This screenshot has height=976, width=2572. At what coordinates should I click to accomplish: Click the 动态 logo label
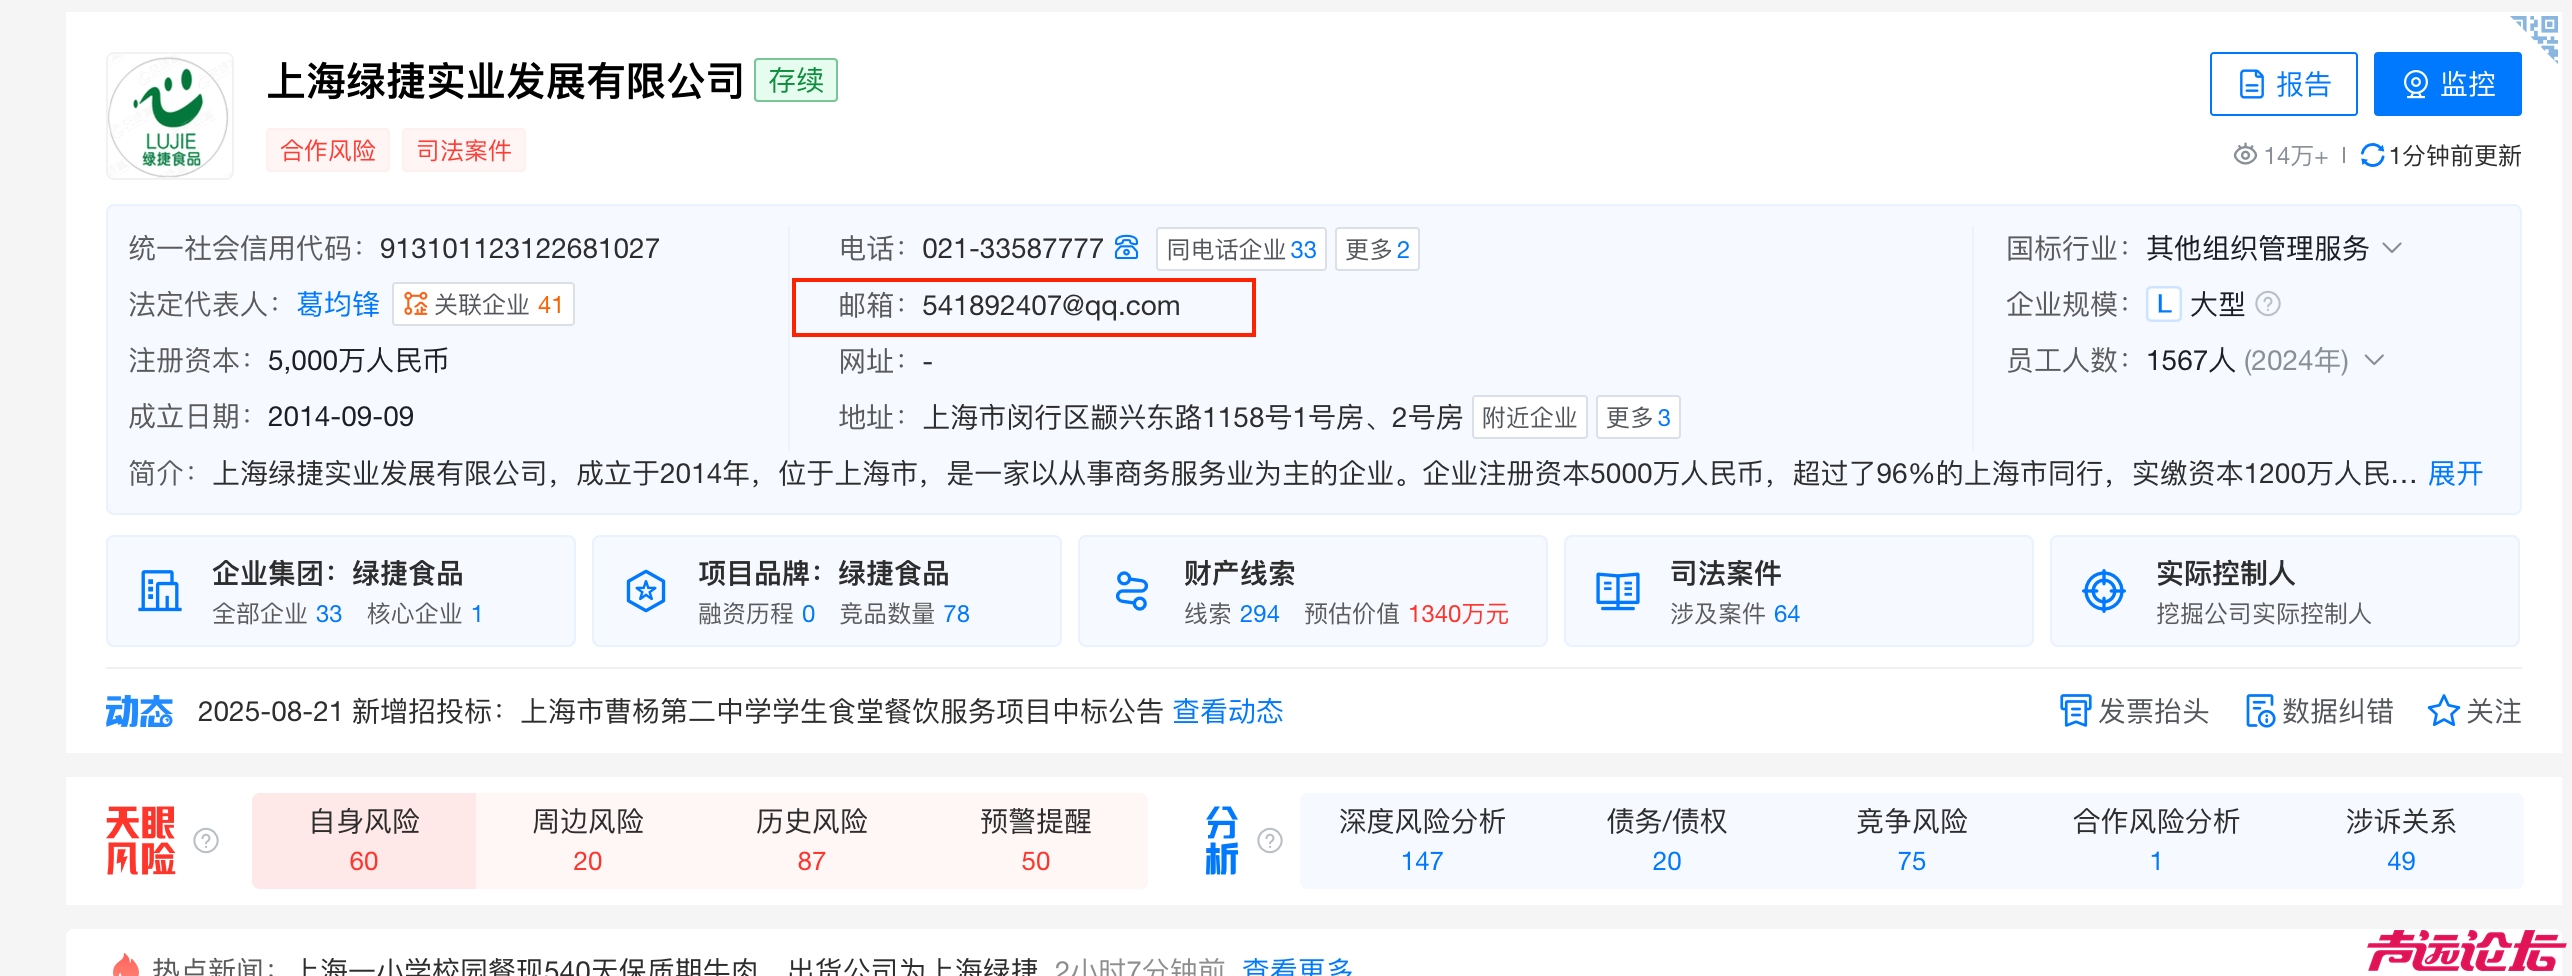click(x=139, y=711)
